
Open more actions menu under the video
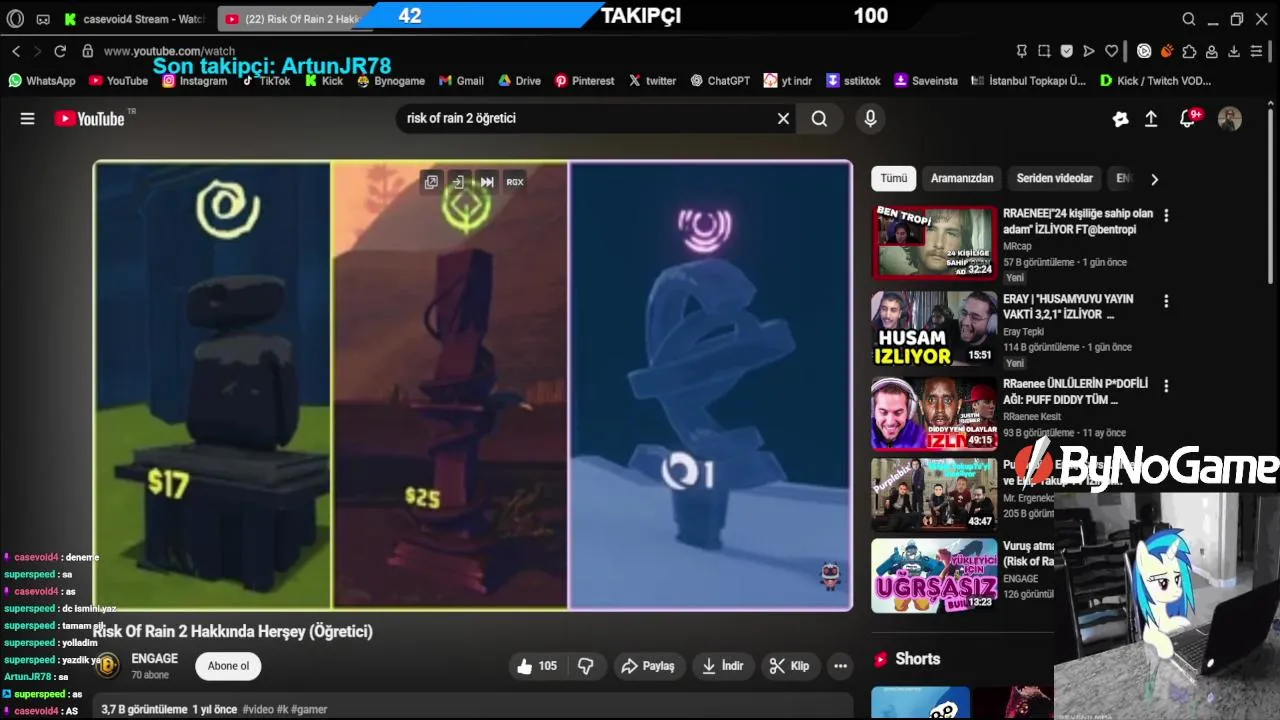[840, 666]
